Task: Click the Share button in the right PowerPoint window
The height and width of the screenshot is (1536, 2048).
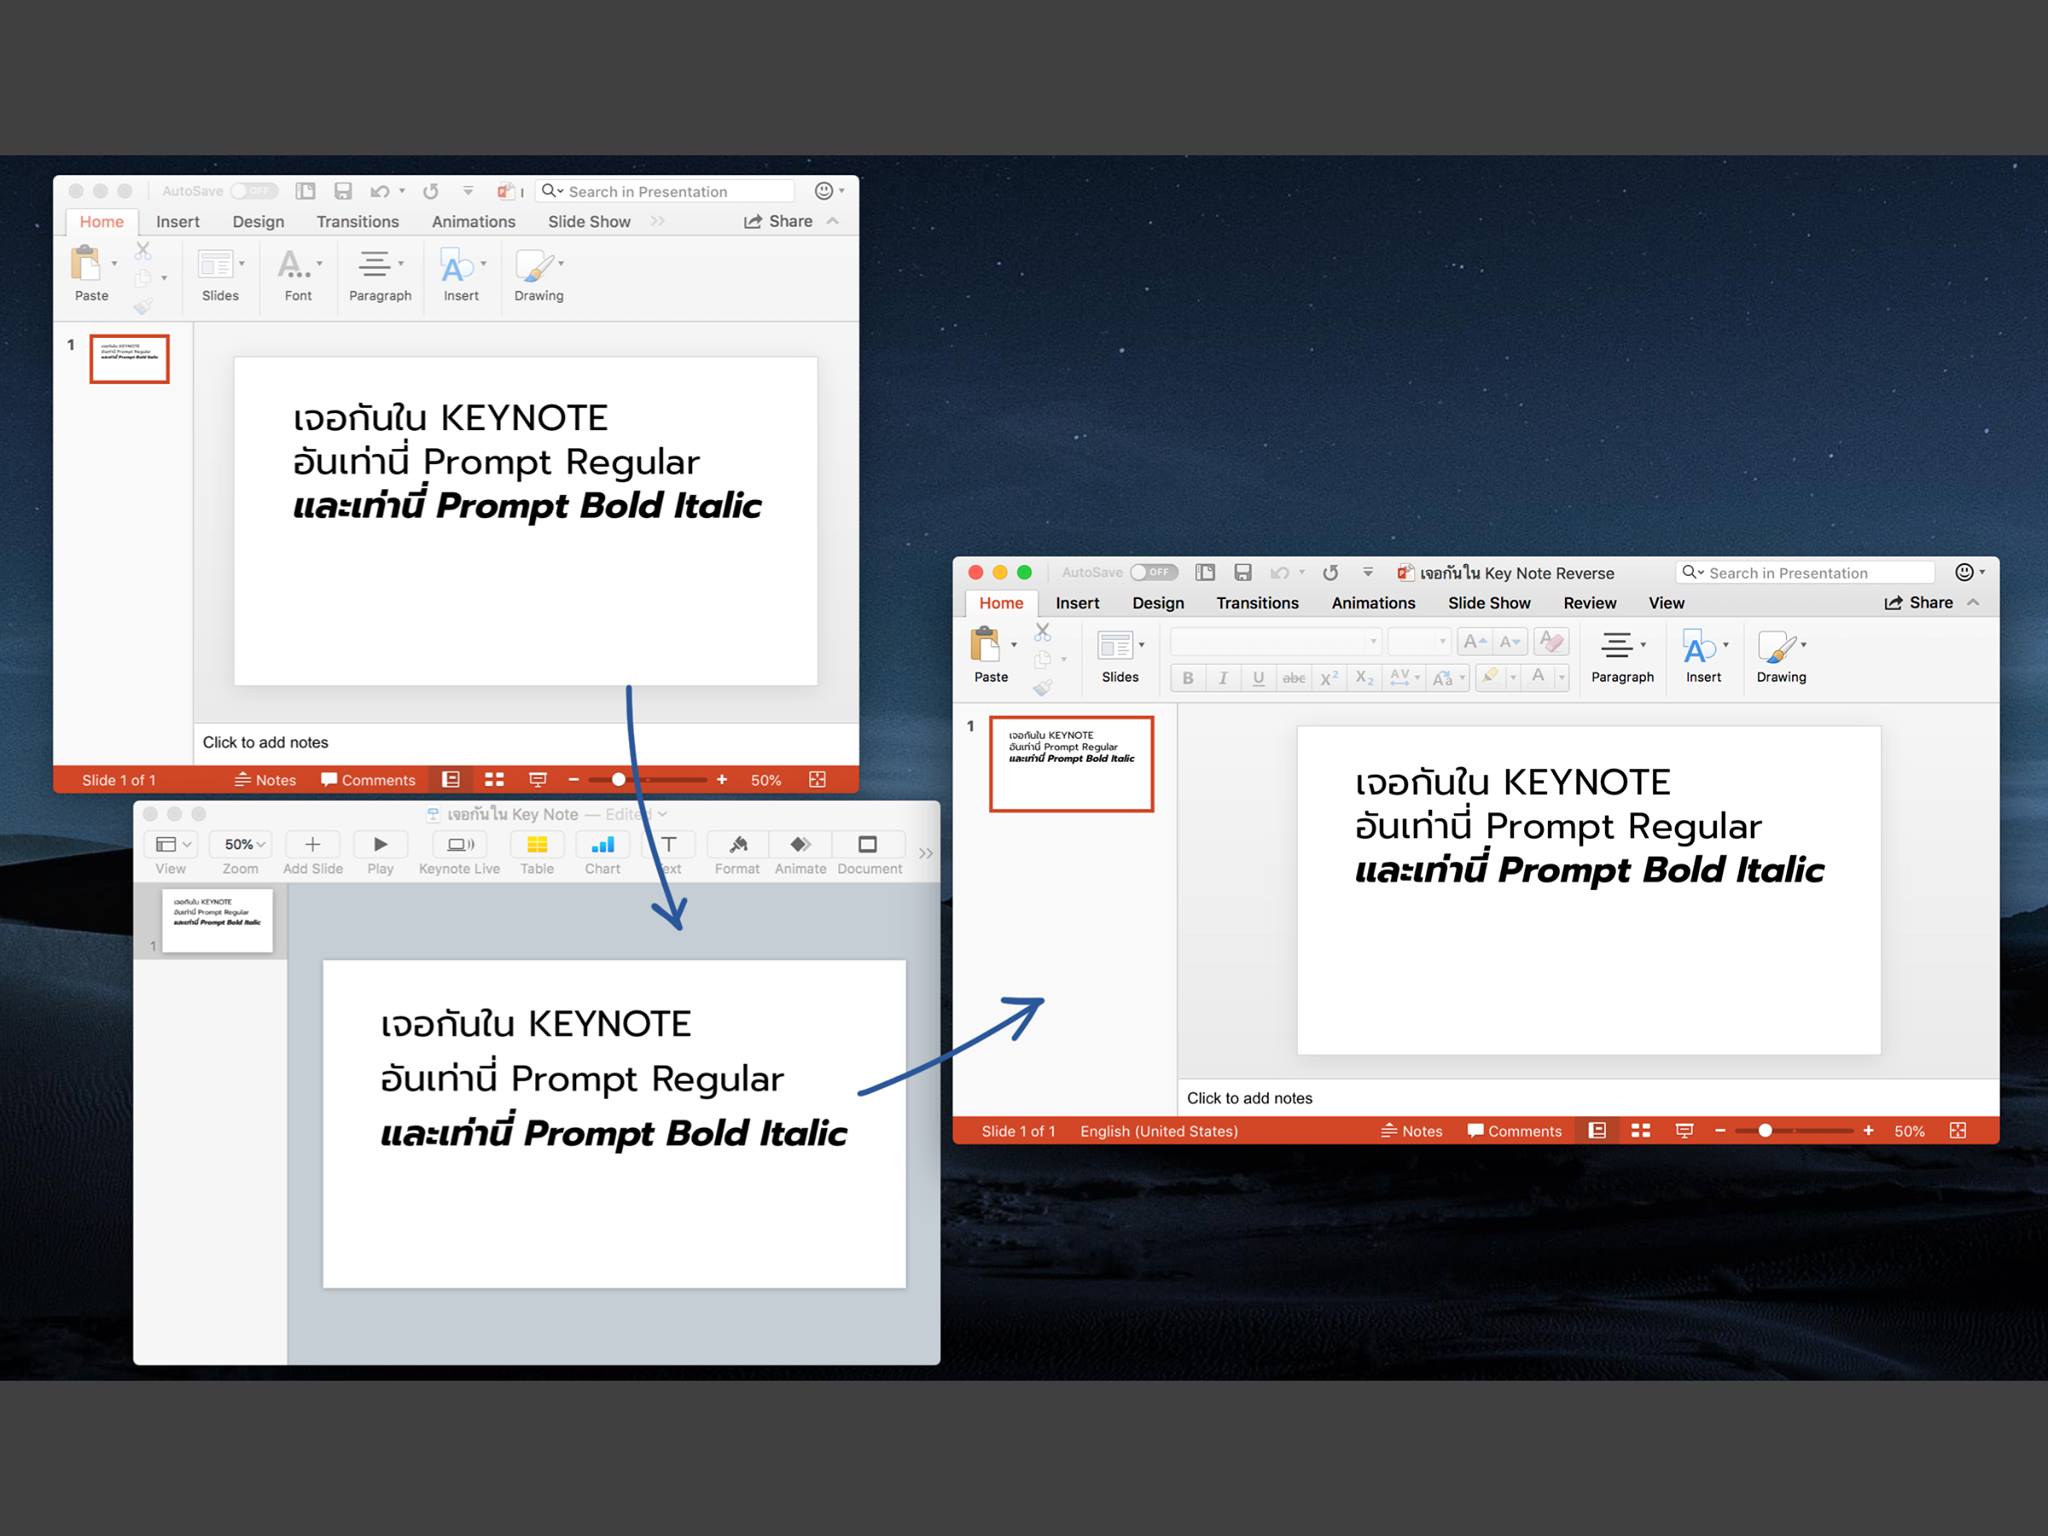Action: (1919, 603)
